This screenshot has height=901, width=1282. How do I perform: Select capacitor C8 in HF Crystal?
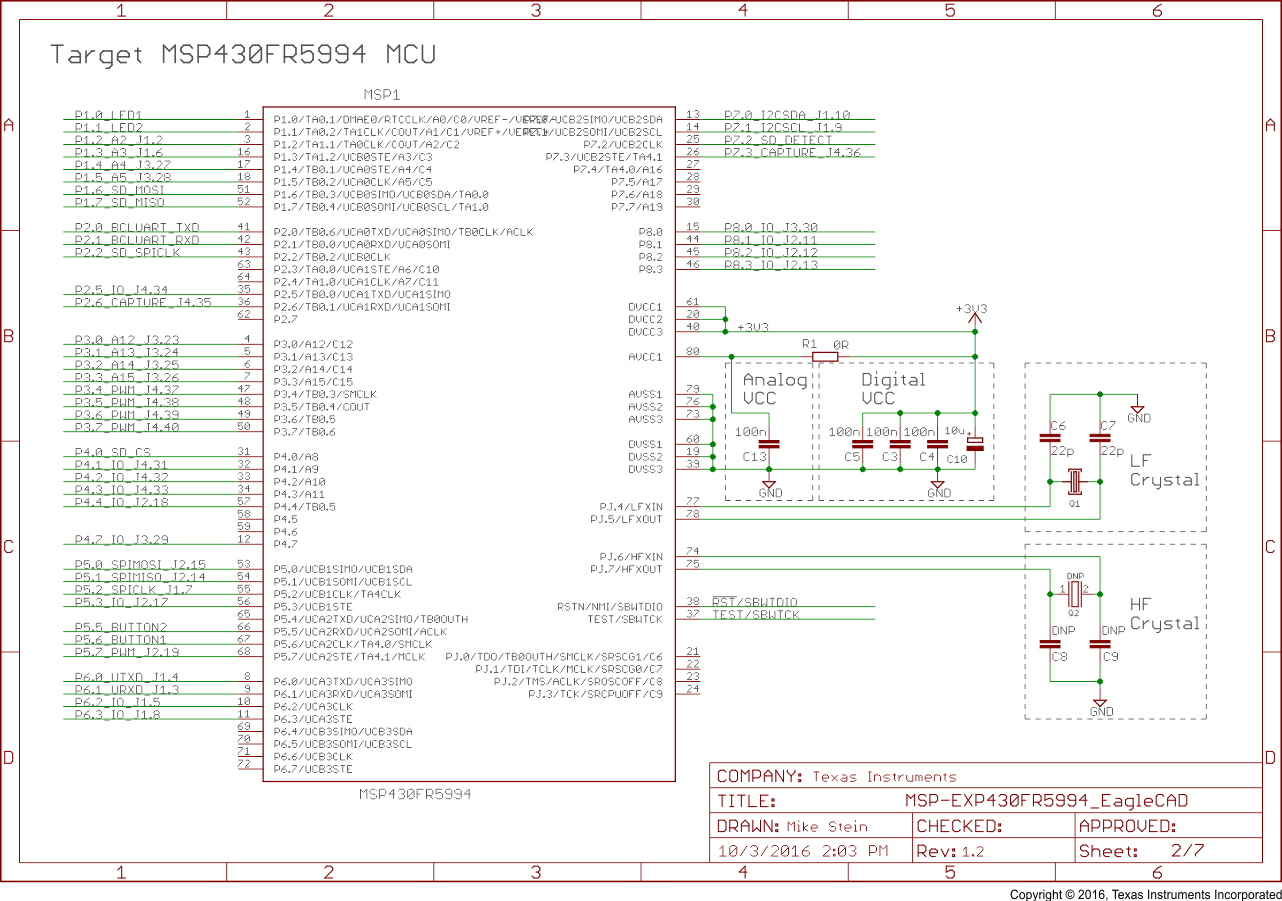(x=1050, y=644)
